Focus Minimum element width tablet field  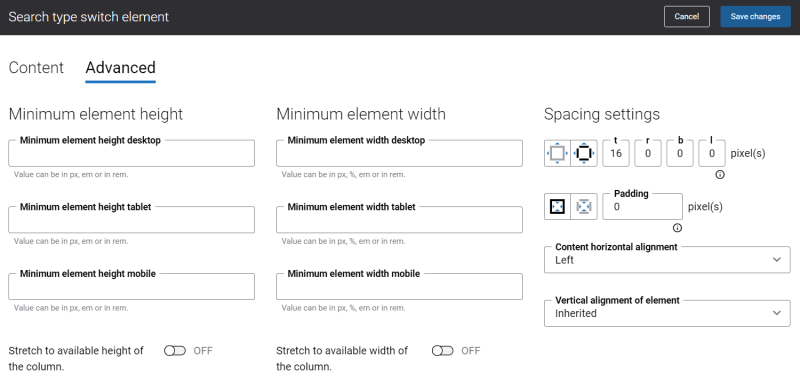399,220
